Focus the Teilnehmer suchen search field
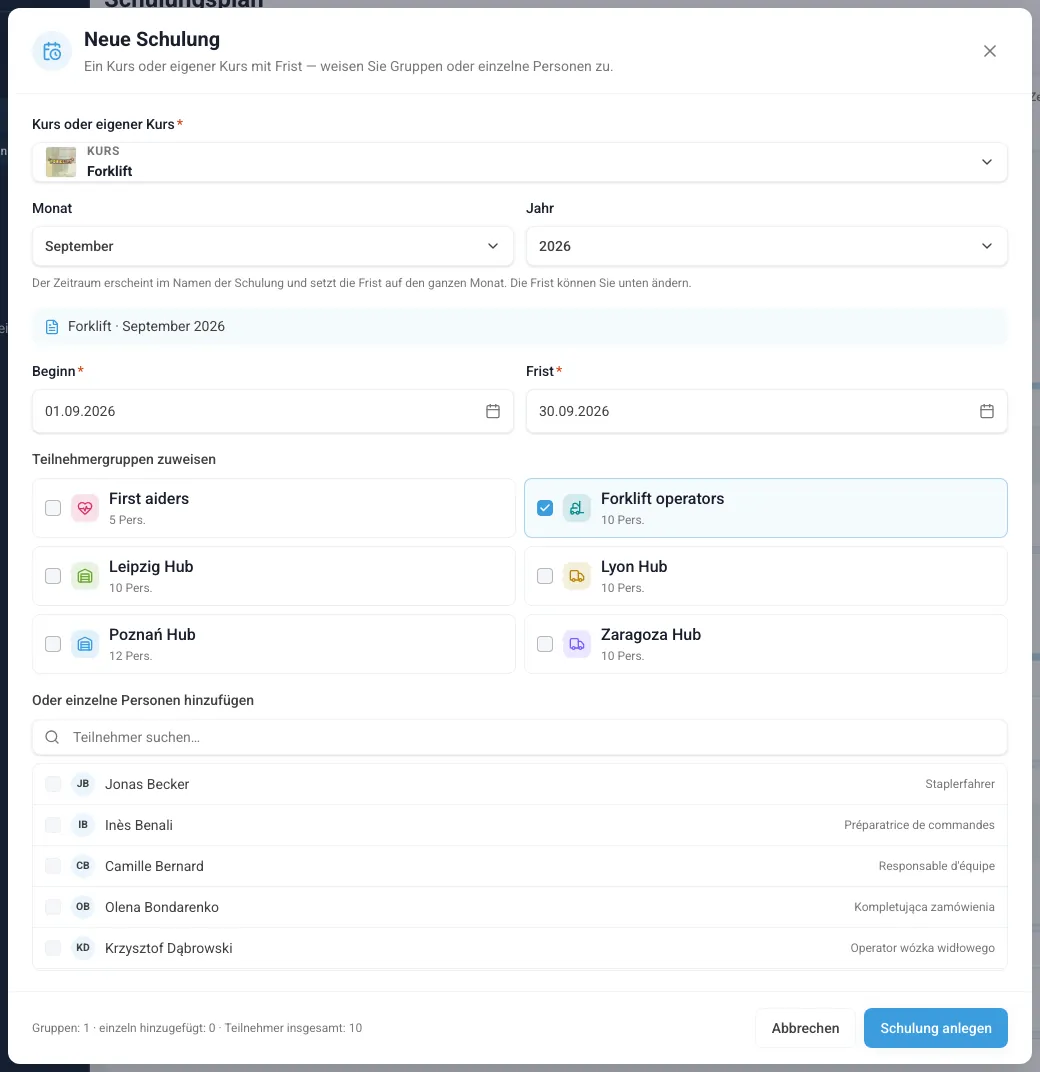Screen dimensions: 1040x1072 [x=520, y=737]
